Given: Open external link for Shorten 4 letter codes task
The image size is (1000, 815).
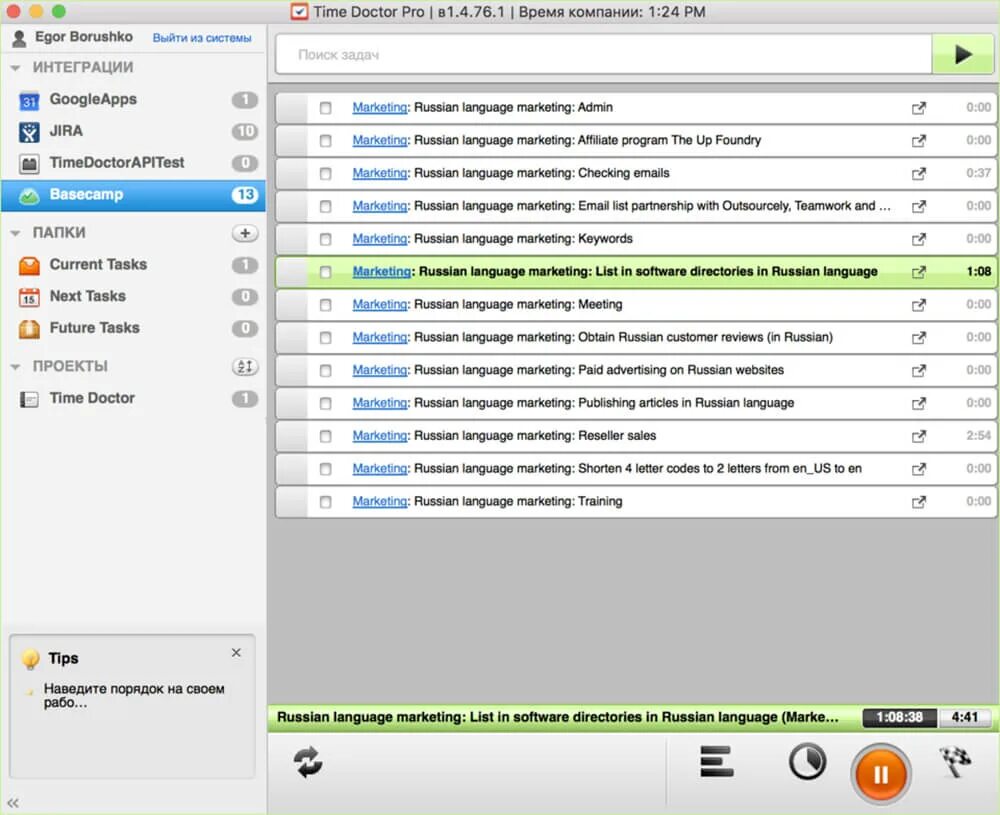Looking at the screenshot, I should (x=918, y=469).
